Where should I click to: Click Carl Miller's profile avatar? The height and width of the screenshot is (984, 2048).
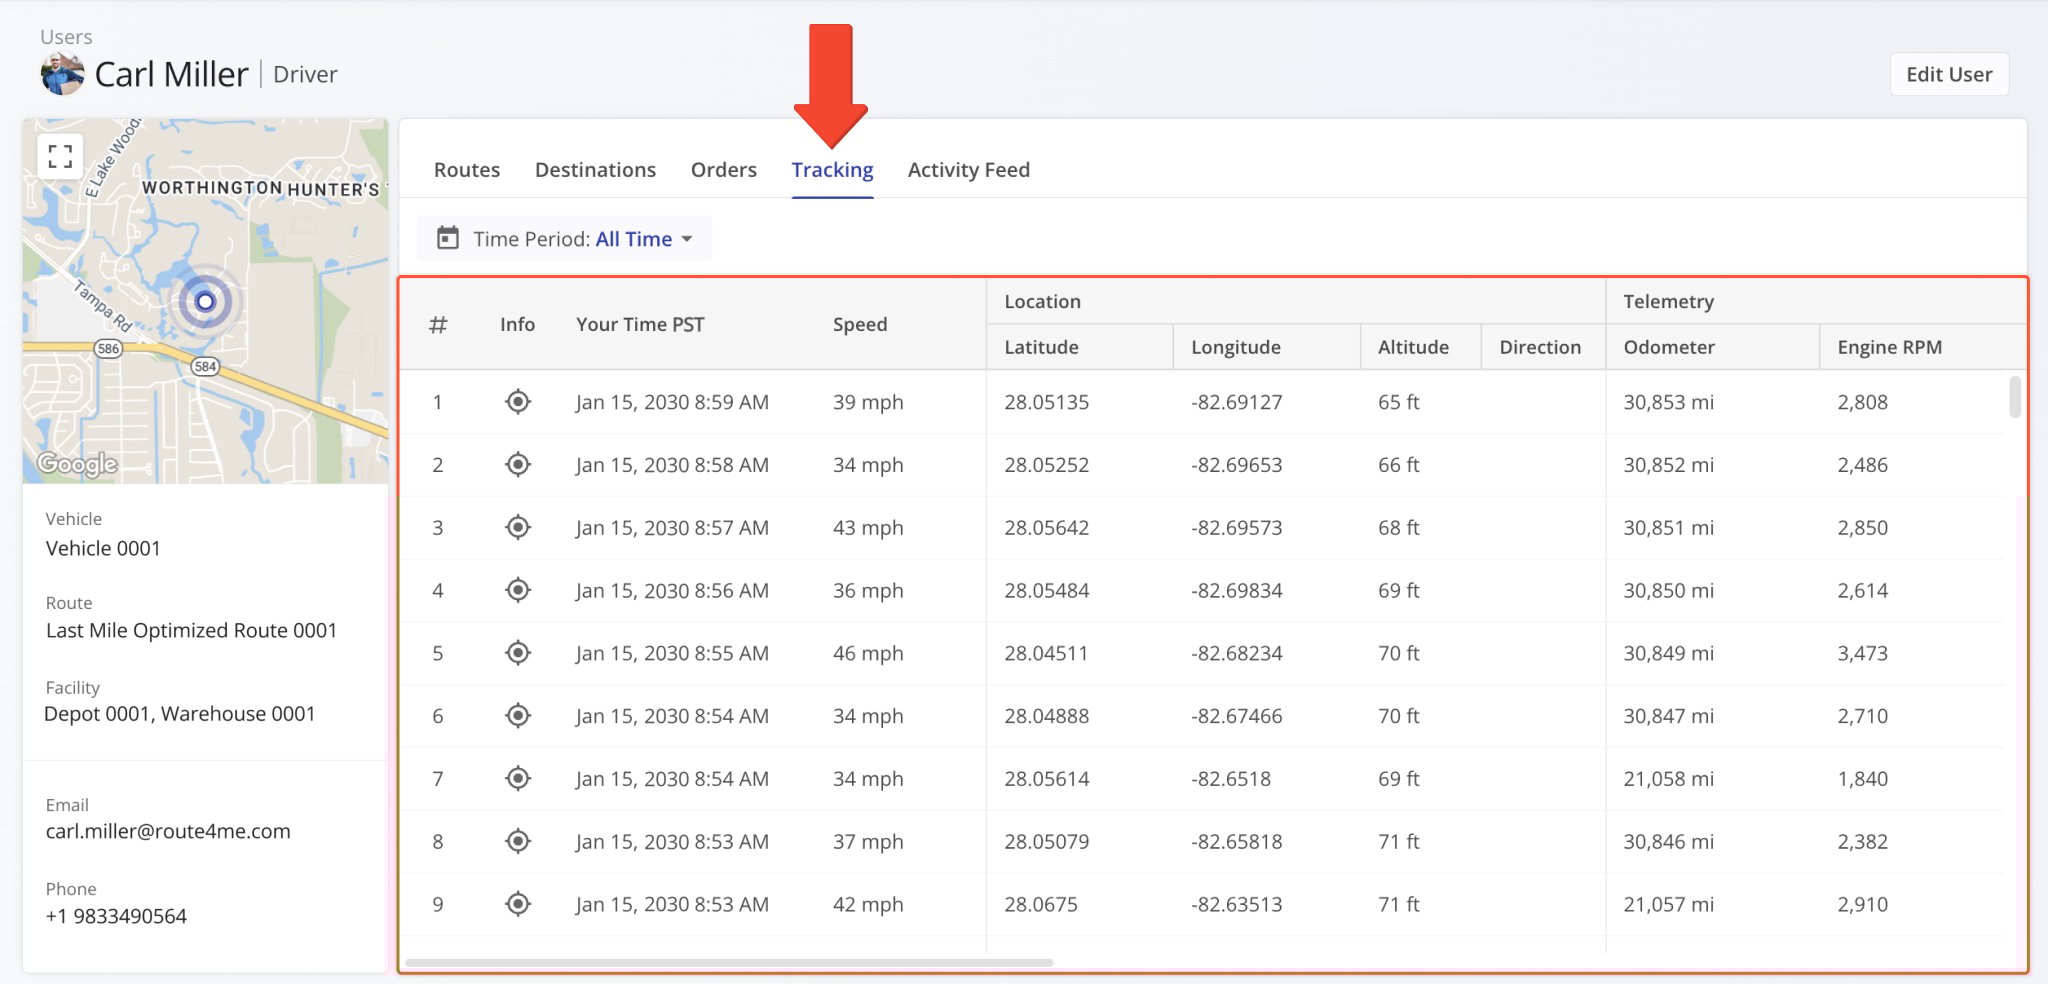pyautogui.click(x=62, y=75)
